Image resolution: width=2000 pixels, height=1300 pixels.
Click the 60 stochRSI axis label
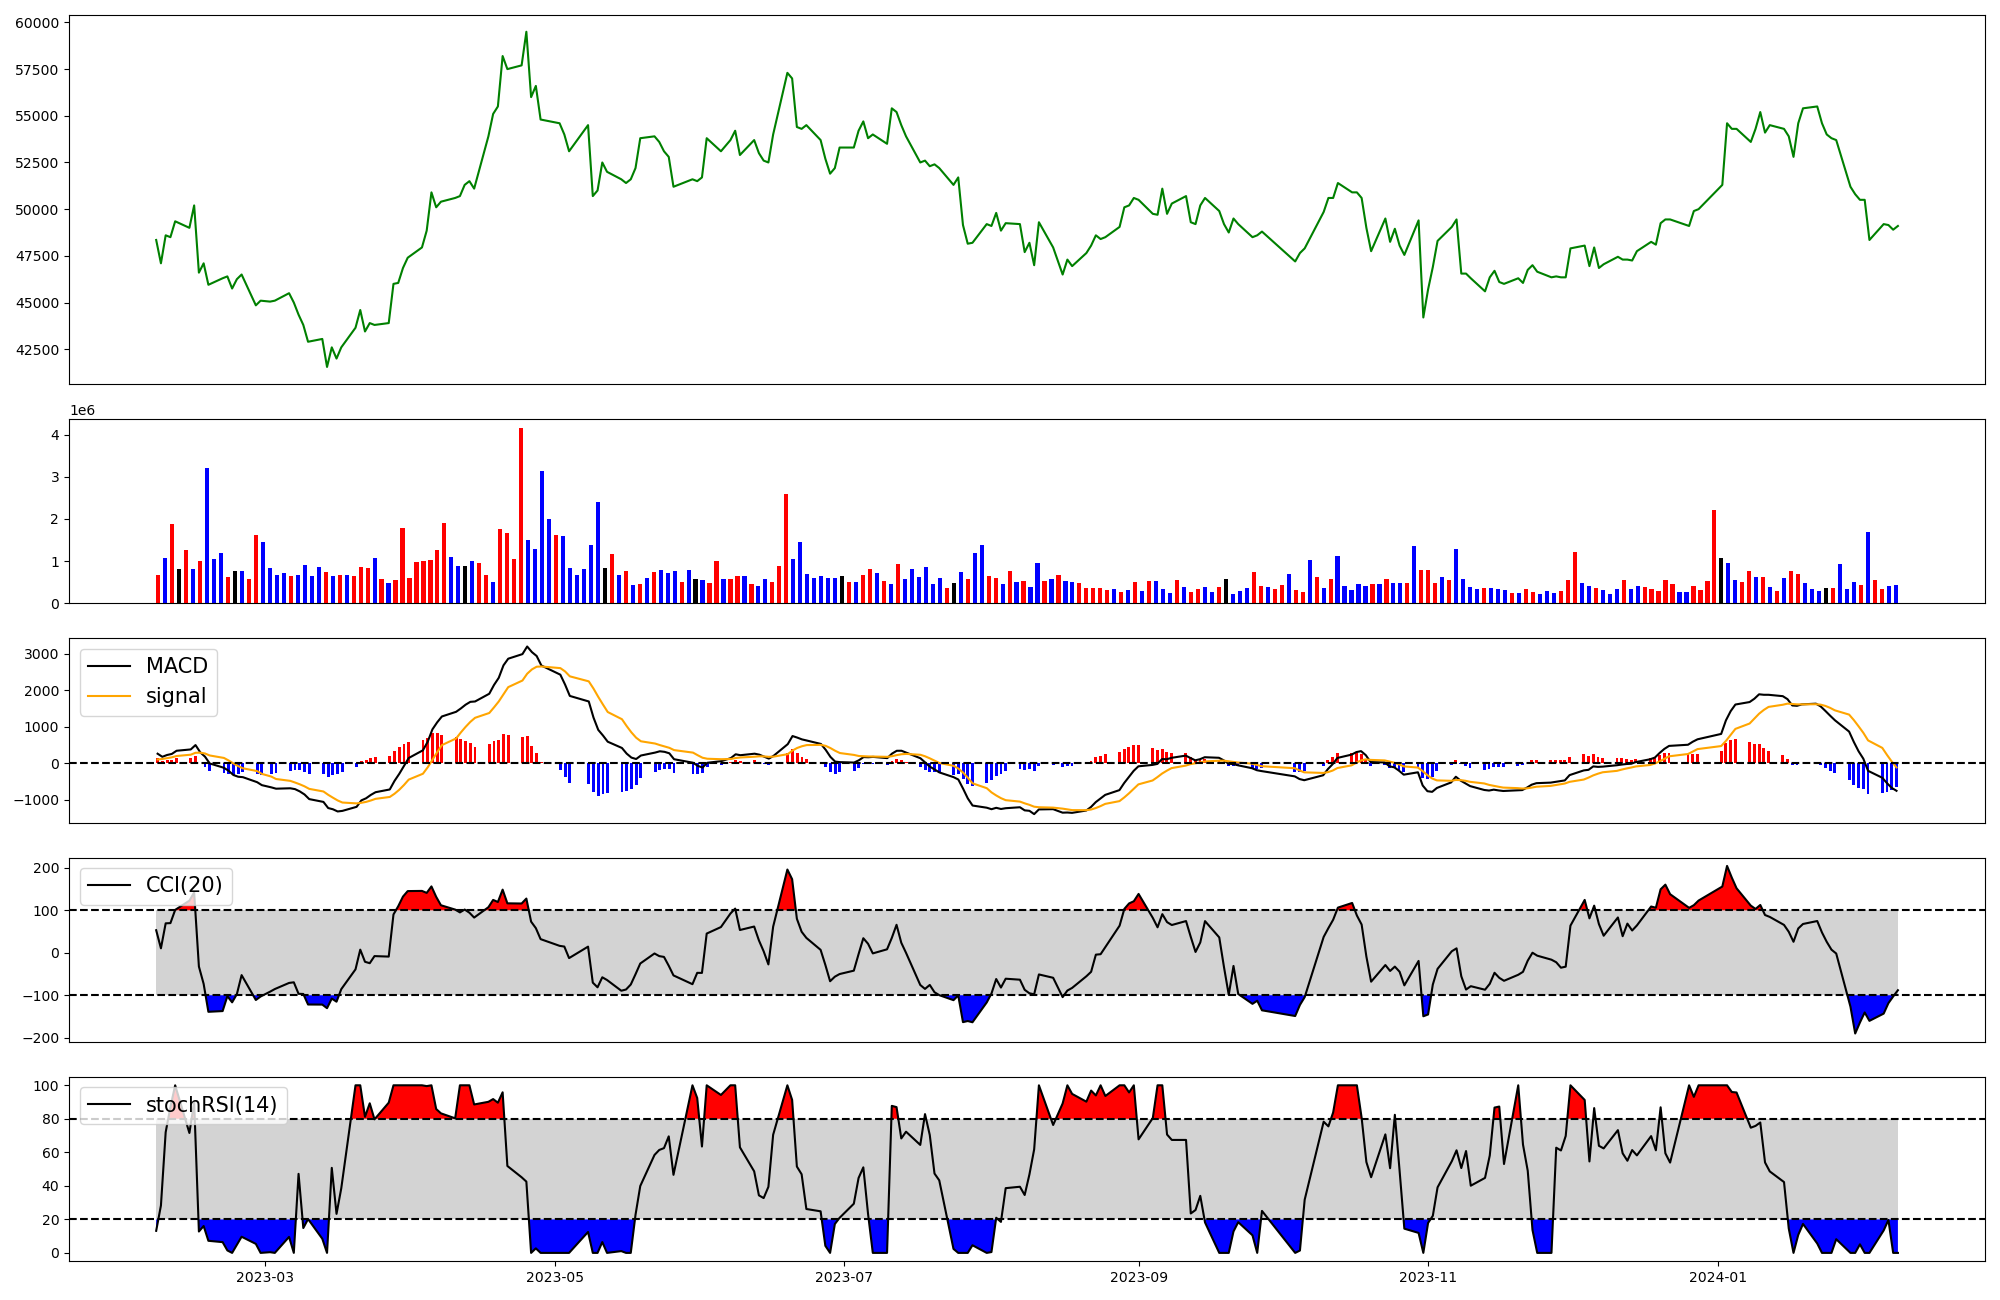pyautogui.click(x=51, y=1153)
